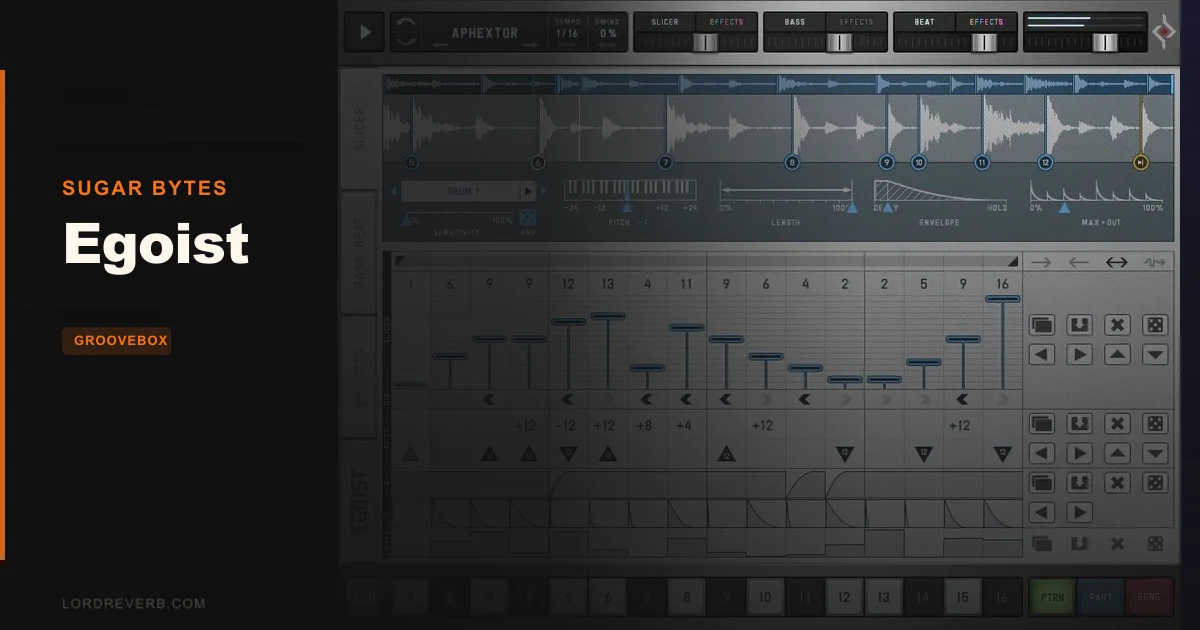This screenshot has width=1200, height=630.
Task: Toggle reverse arrow on step 15
Action: tap(962, 399)
